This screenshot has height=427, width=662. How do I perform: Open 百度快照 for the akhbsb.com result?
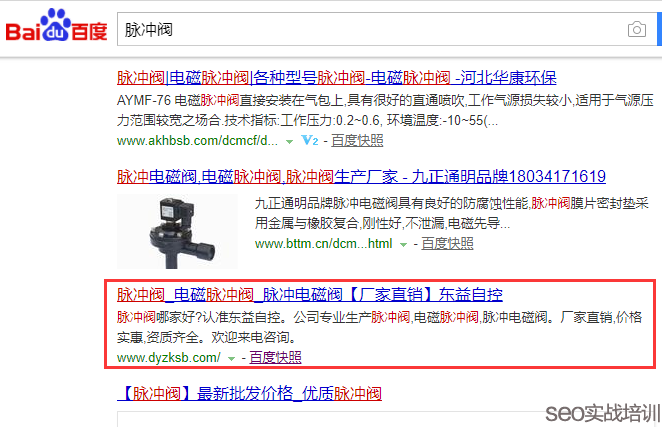[357, 141]
